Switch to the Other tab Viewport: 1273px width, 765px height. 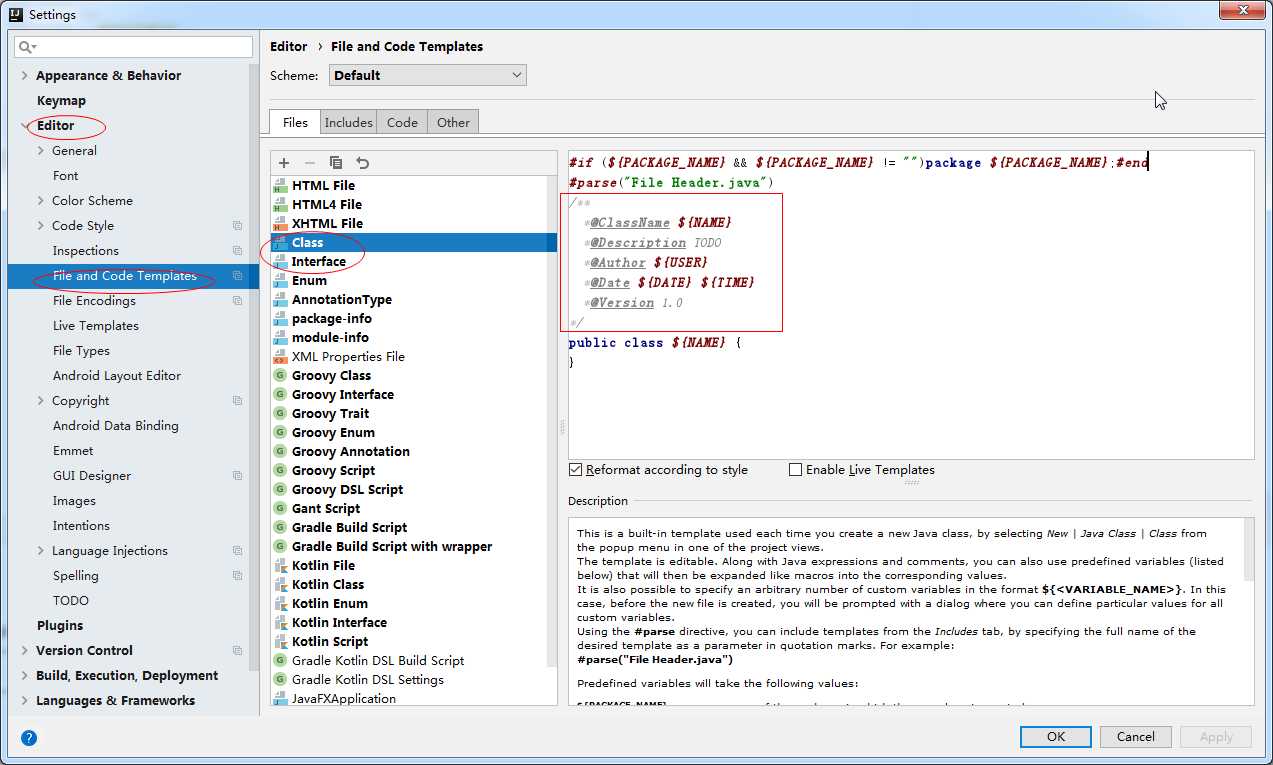click(x=453, y=122)
